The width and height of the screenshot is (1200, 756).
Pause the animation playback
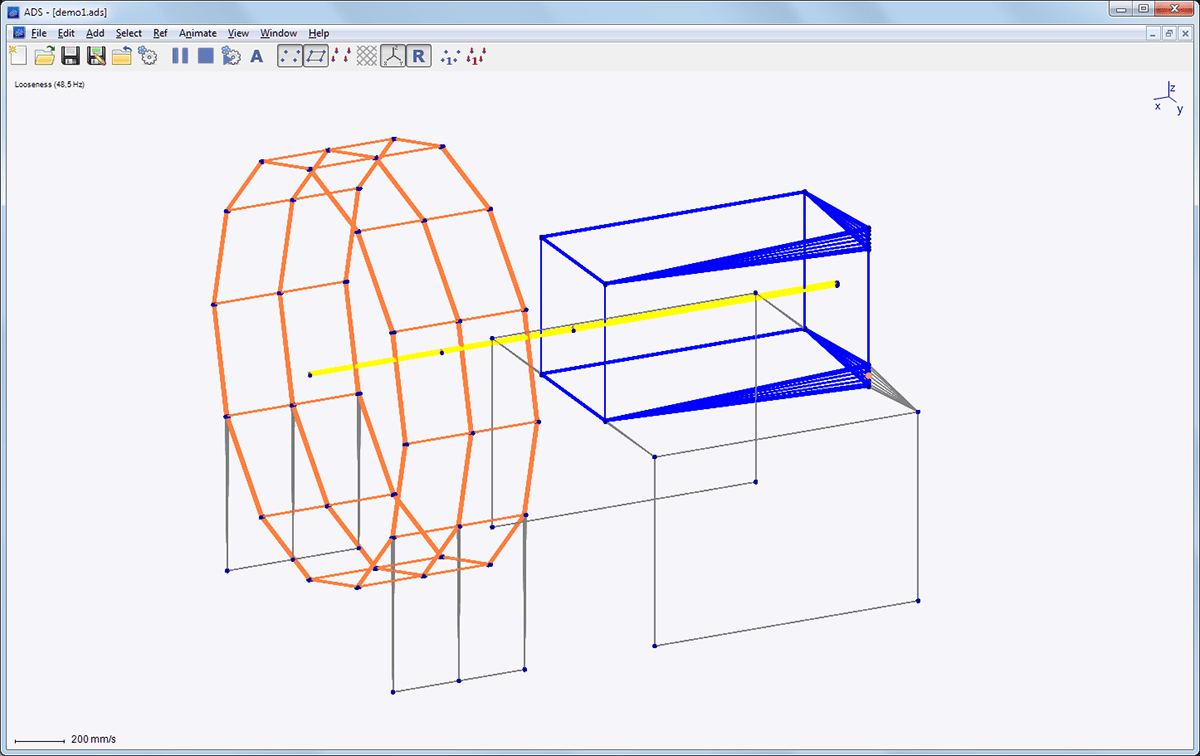pos(178,56)
